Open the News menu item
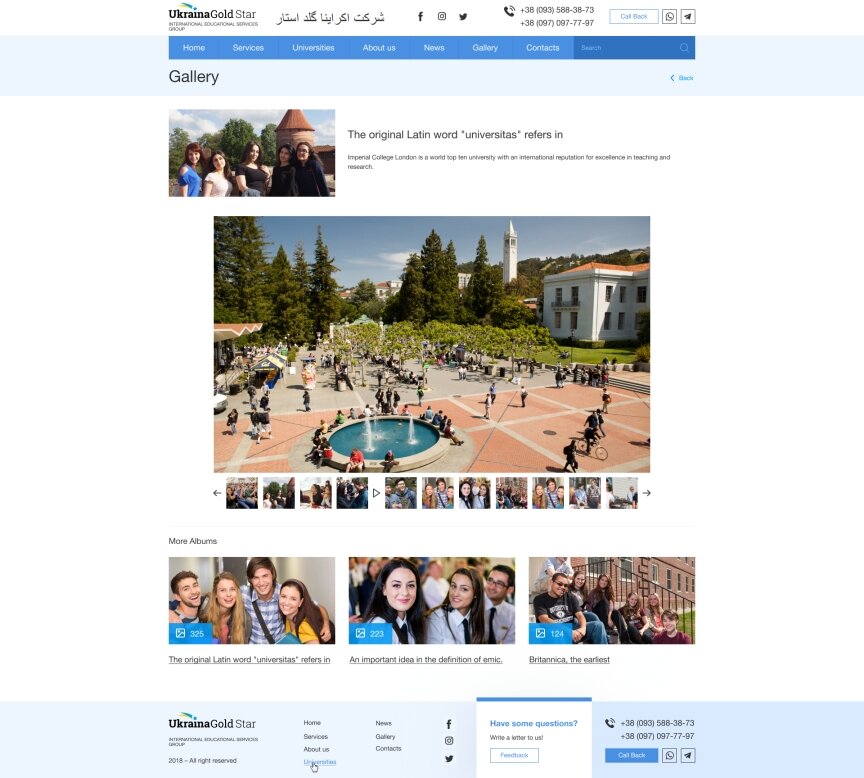Image resolution: width=864 pixels, height=778 pixels. pyautogui.click(x=434, y=48)
